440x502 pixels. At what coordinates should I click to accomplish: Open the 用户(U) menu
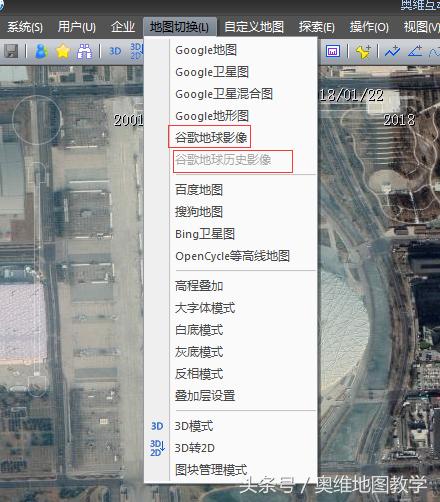[77, 27]
